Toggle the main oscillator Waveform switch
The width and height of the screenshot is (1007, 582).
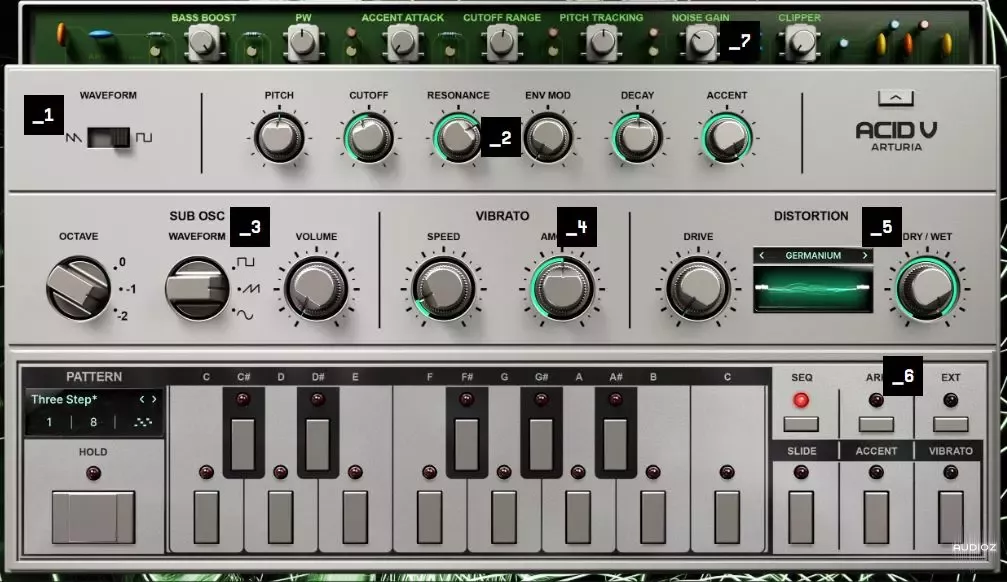tap(109, 137)
